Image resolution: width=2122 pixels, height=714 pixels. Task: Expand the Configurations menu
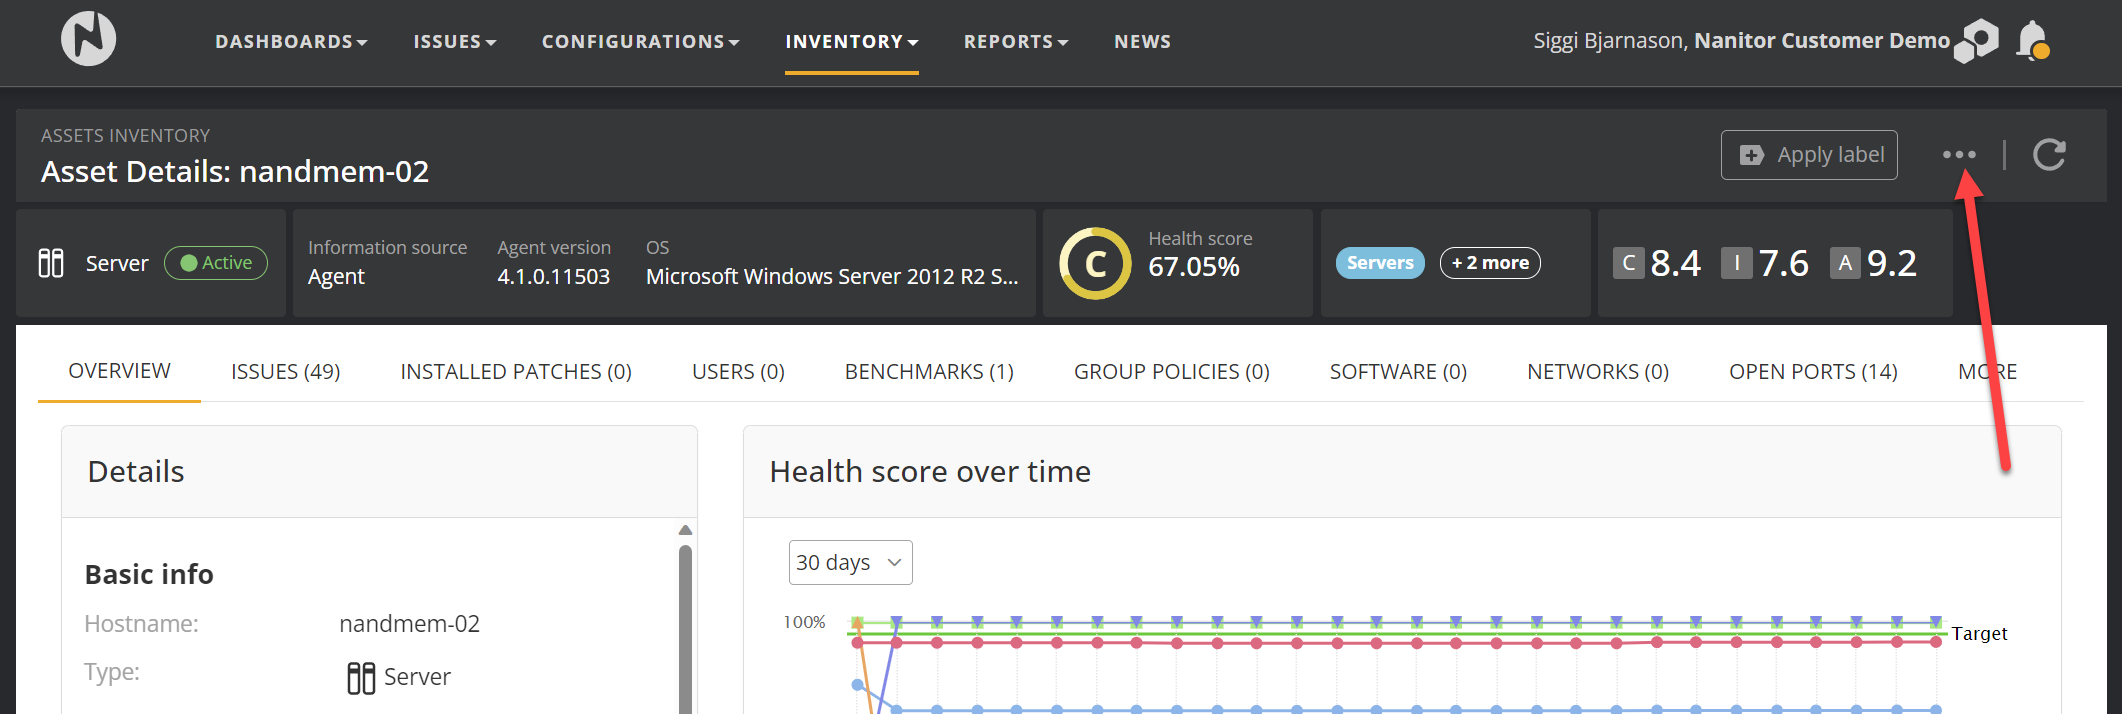(640, 42)
